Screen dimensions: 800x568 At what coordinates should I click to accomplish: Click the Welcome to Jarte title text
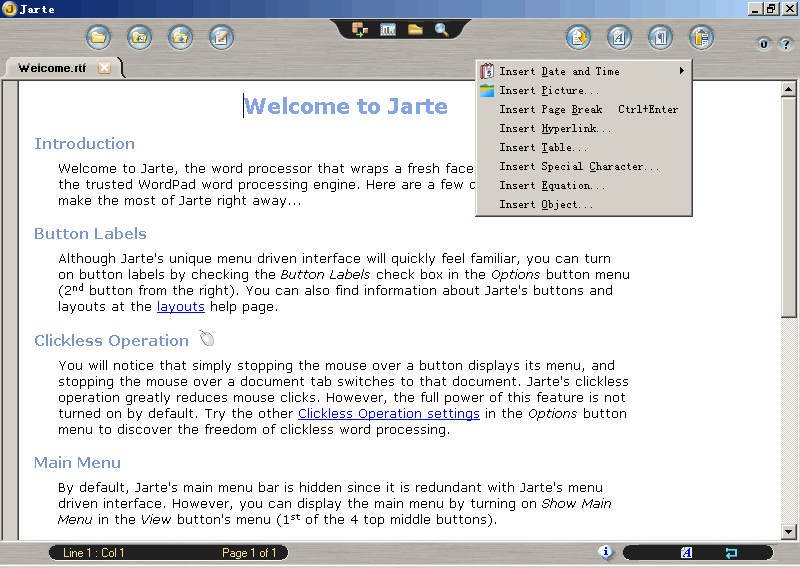(x=346, y=106)
